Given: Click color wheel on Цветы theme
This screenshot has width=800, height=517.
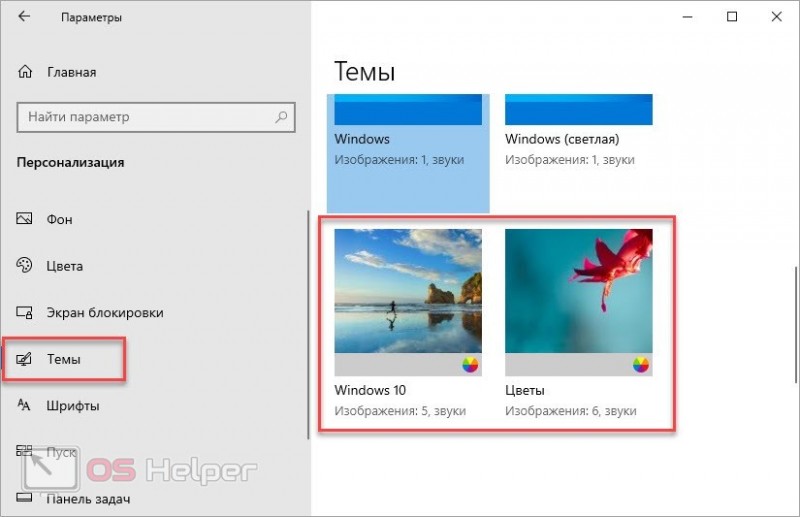Looking at the screenshot, I should coord(641,365).
